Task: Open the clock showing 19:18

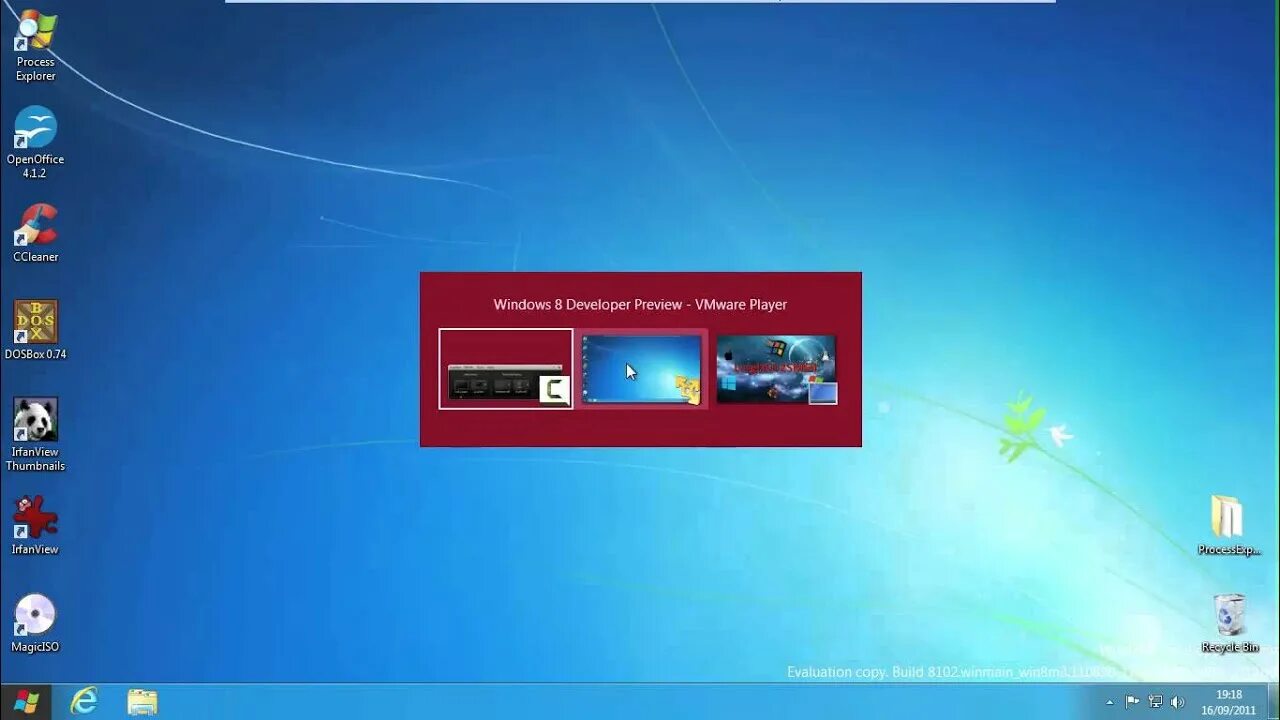Action: 1229,702
